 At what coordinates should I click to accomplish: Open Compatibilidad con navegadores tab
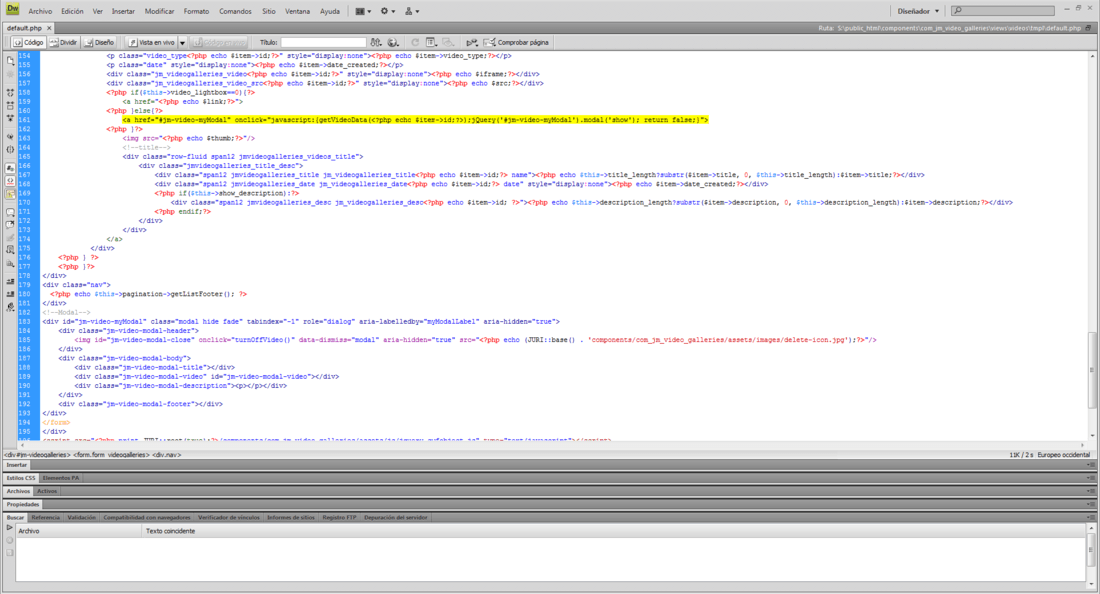[147, 518]
